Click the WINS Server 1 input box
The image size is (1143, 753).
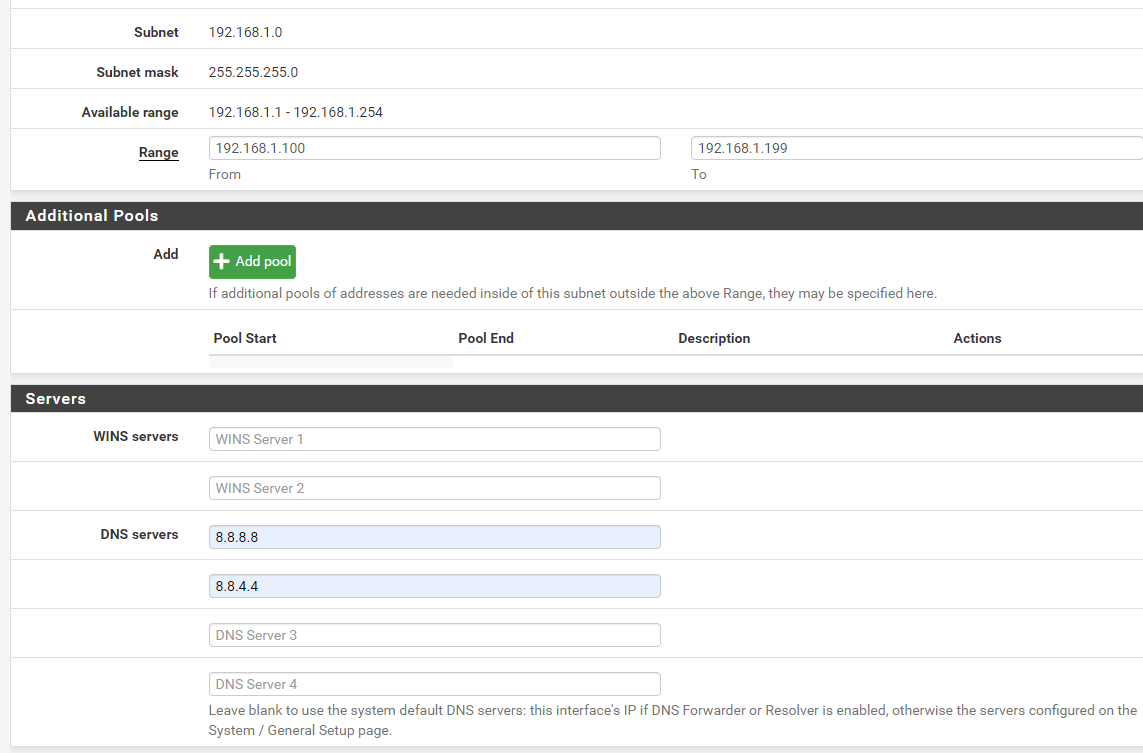tap(434, 438)
